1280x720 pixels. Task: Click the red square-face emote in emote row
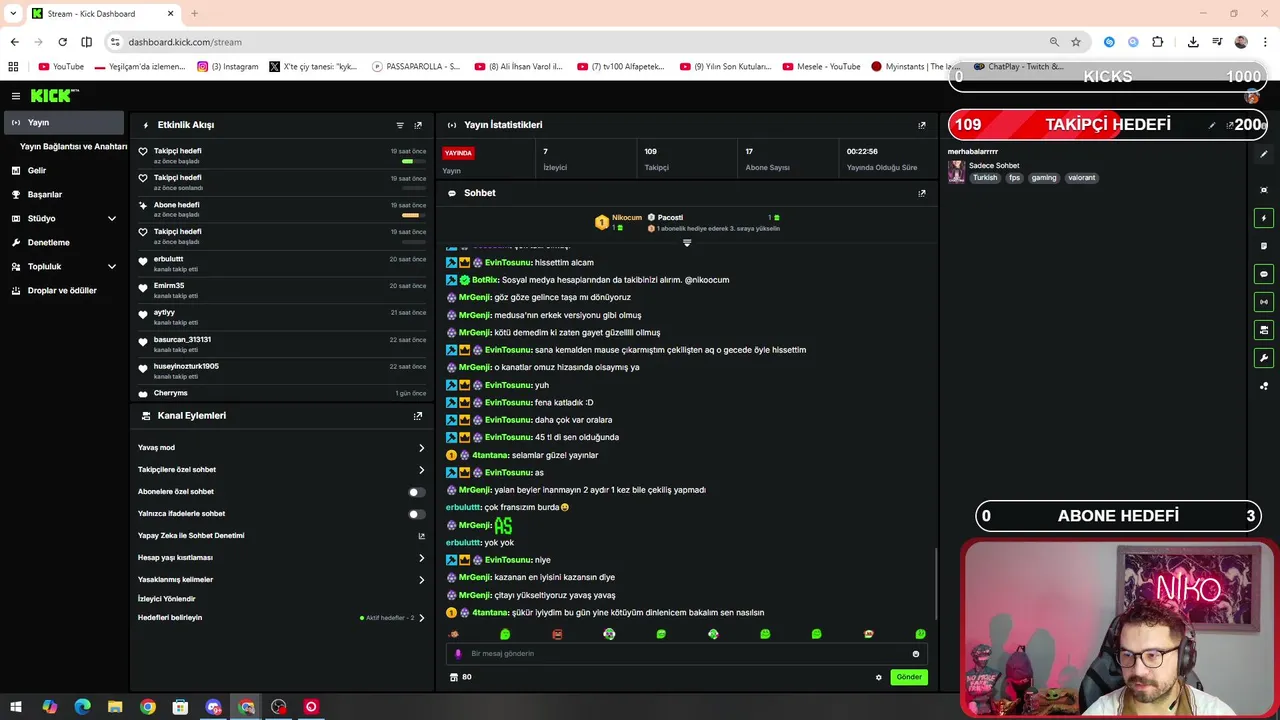557,634
